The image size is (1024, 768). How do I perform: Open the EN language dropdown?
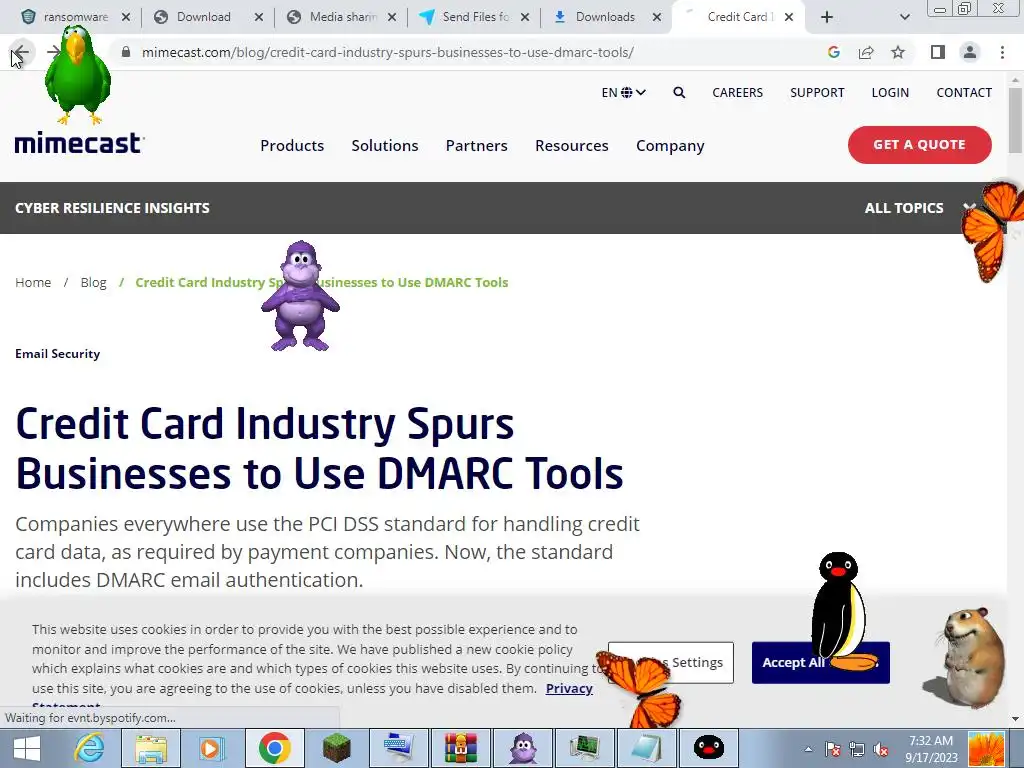point(624,93)
